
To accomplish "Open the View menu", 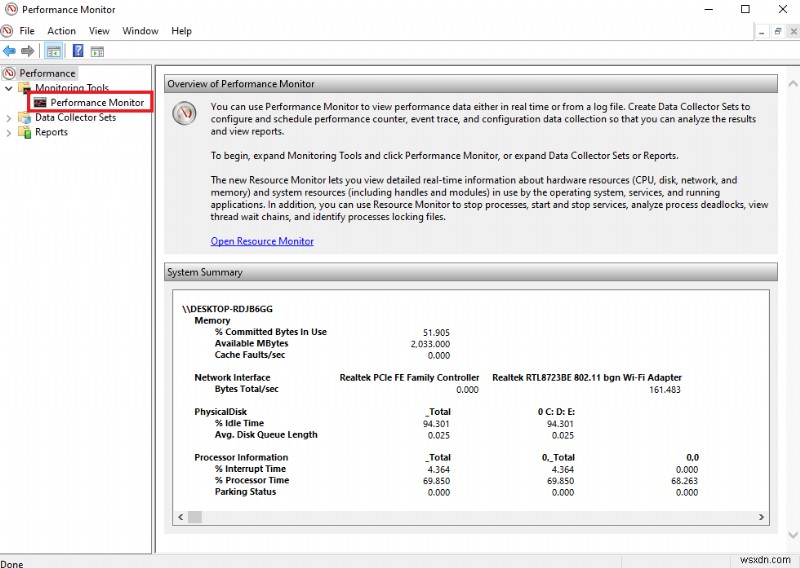I will click(x=99, y=31).
